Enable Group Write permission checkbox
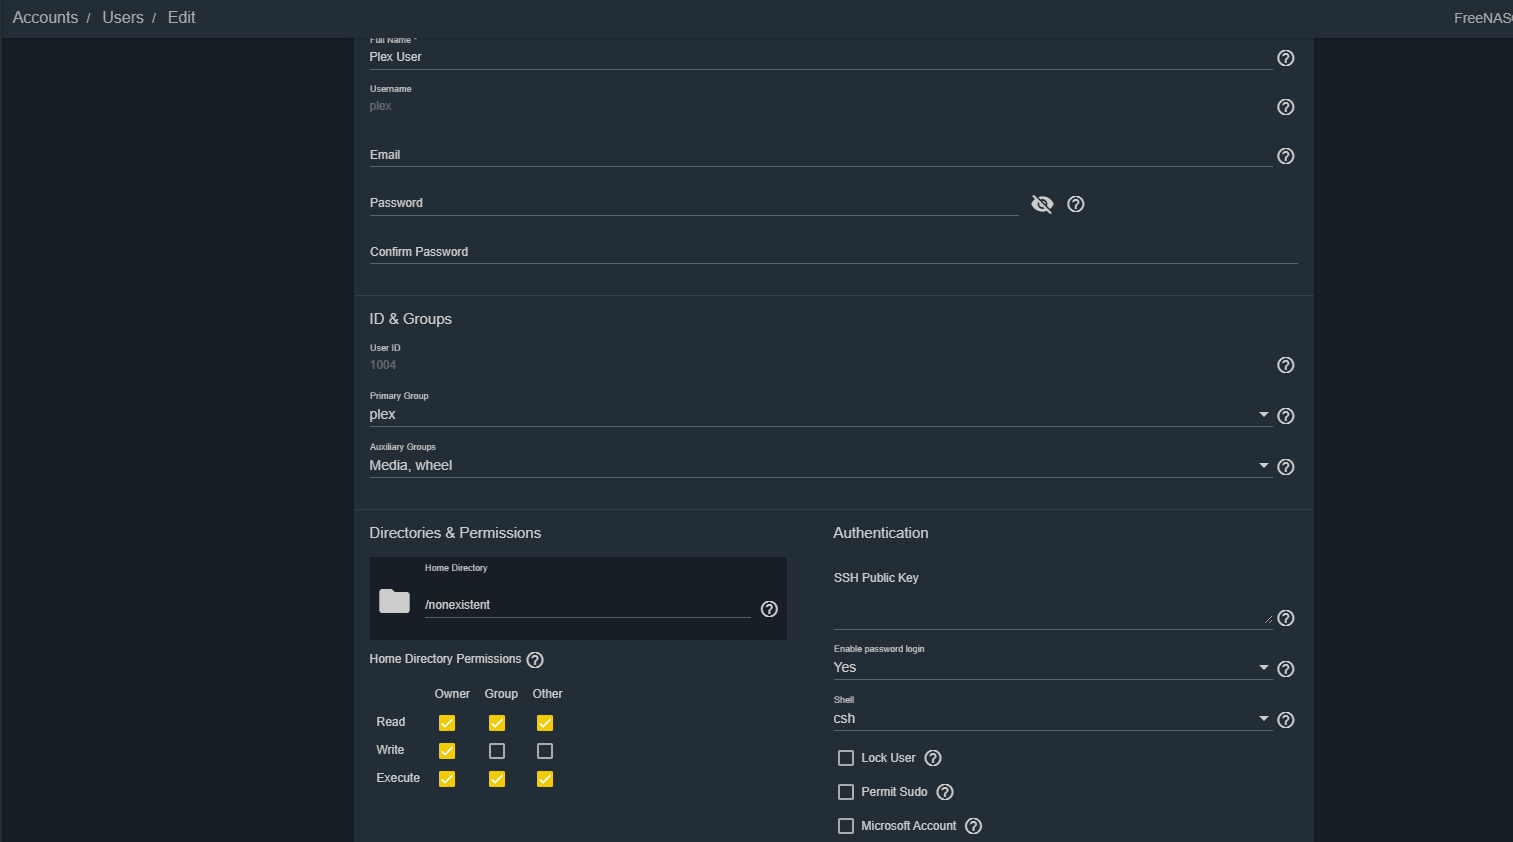 (x=497, y=751)
